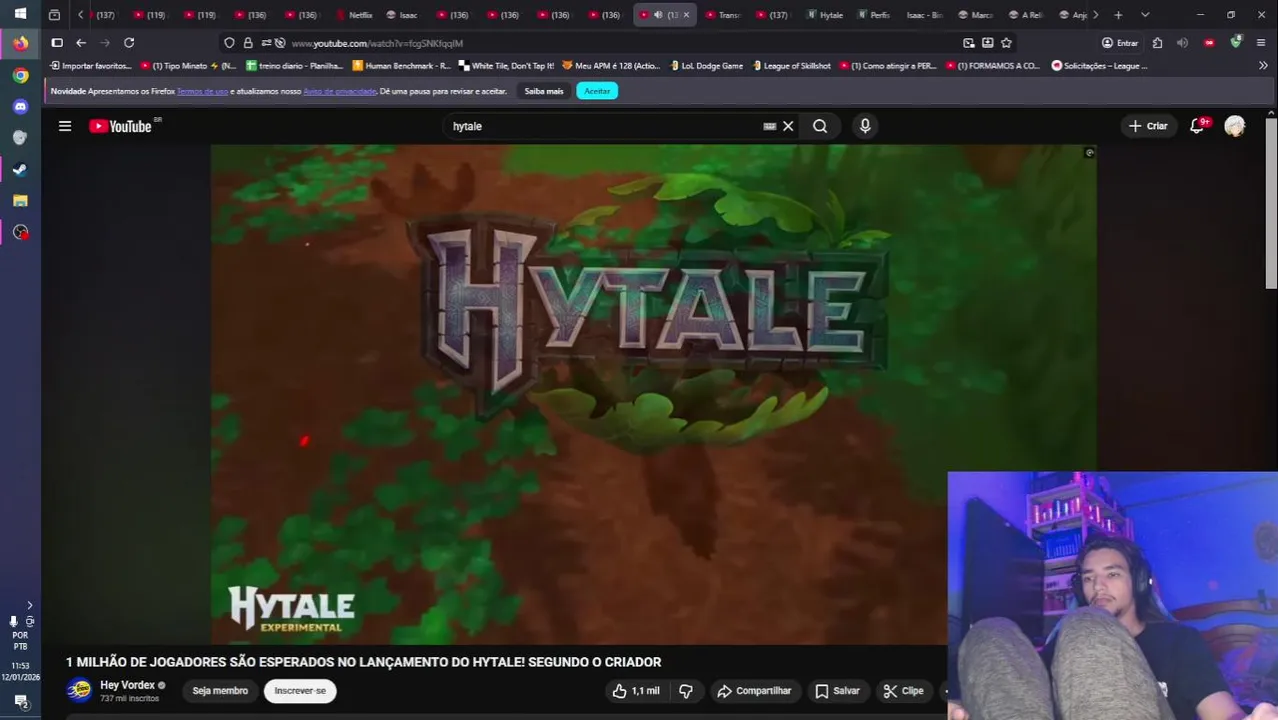This screenshot has width=1278, height=720.
Task: Open the Windows Start menu
Action: 20,14
